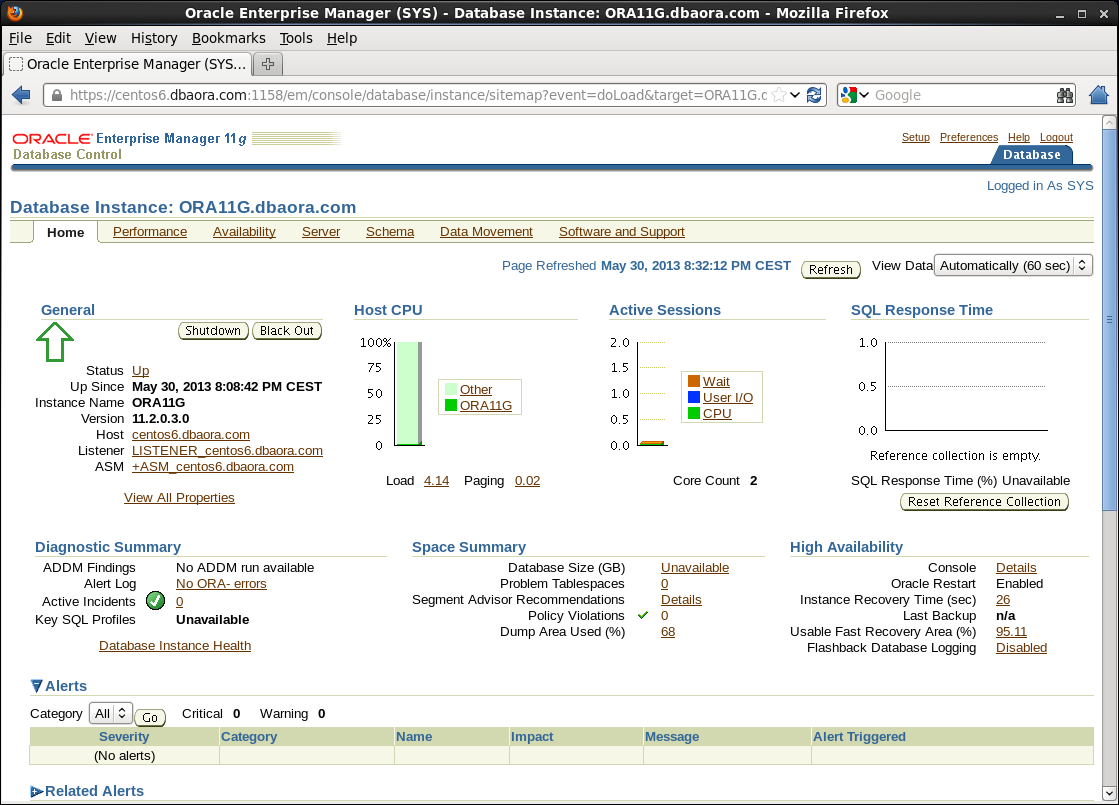The image size is (1119, 805).
Task: Switch to the Performance tab
Action: [150, 231]
